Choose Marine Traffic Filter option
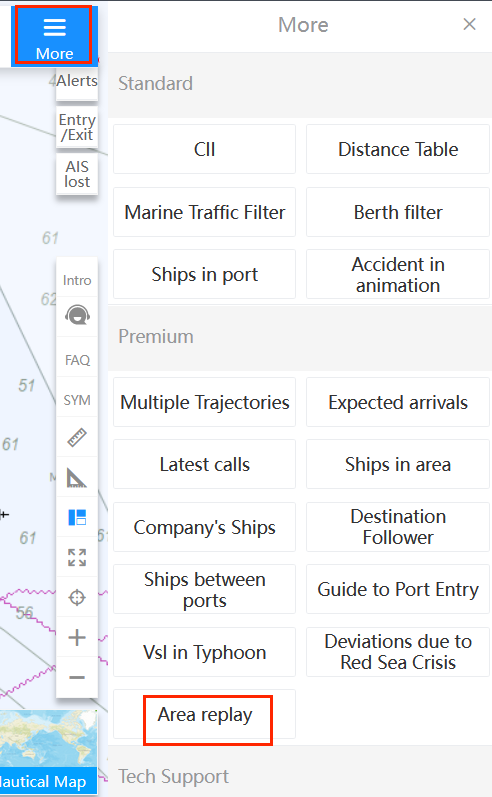The image size is (492, 797). click(204, 212)
